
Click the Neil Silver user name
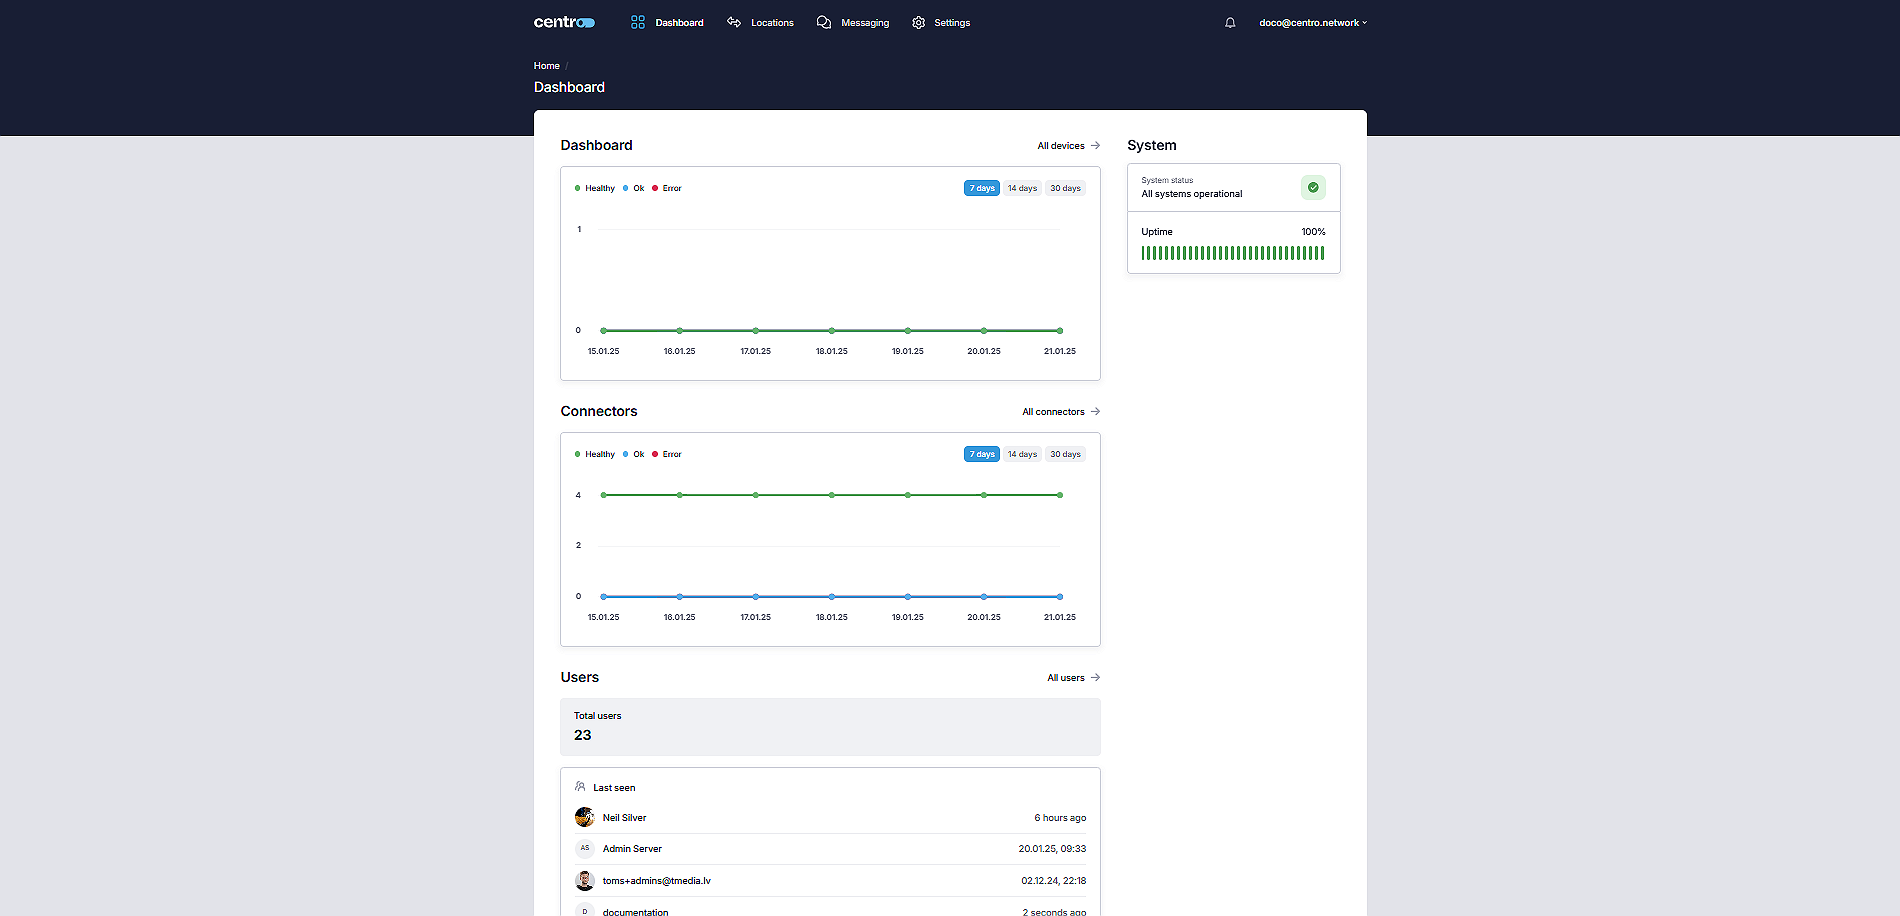(x=624, y=818)
